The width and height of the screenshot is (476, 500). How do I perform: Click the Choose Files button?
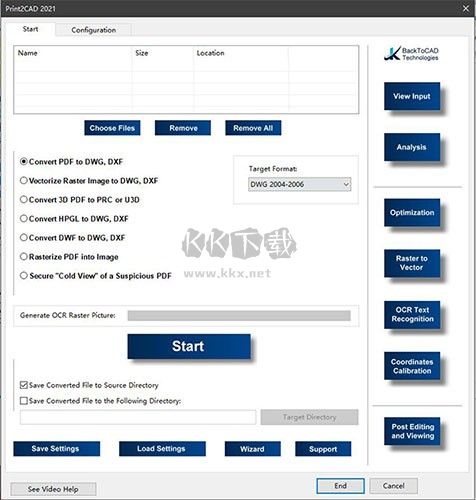click(112, 128)
